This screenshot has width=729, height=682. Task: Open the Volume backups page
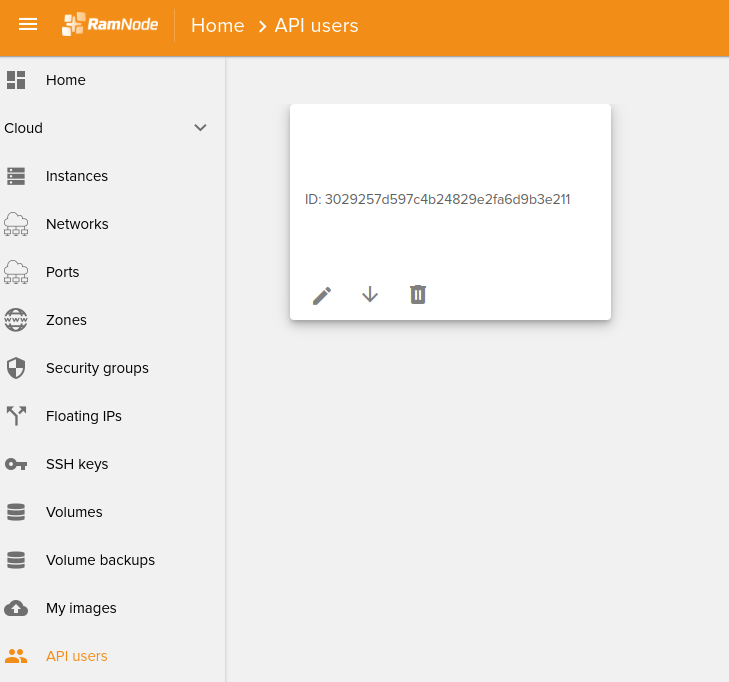pyautogui.click(x=100, y=560)
